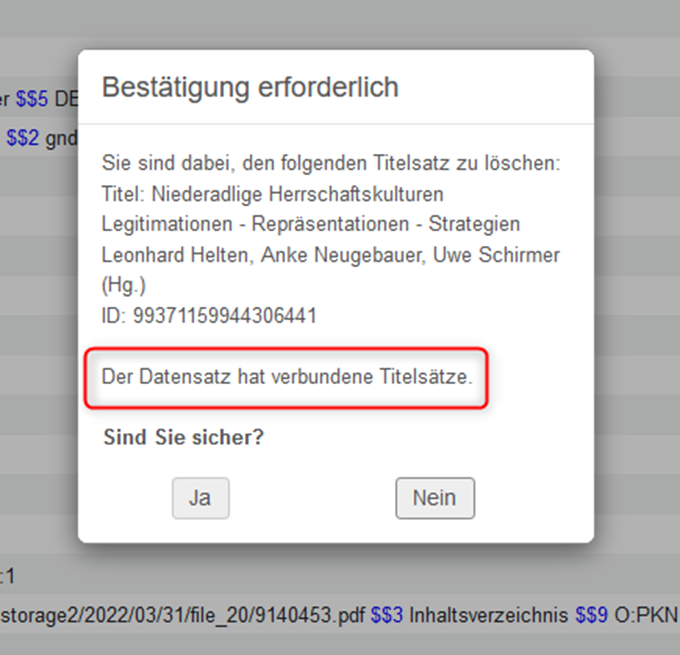Click the 'Bestätigung erforderlich' dialog title
680x655 pixels.
pyautogui.click(x=250, y=87)
